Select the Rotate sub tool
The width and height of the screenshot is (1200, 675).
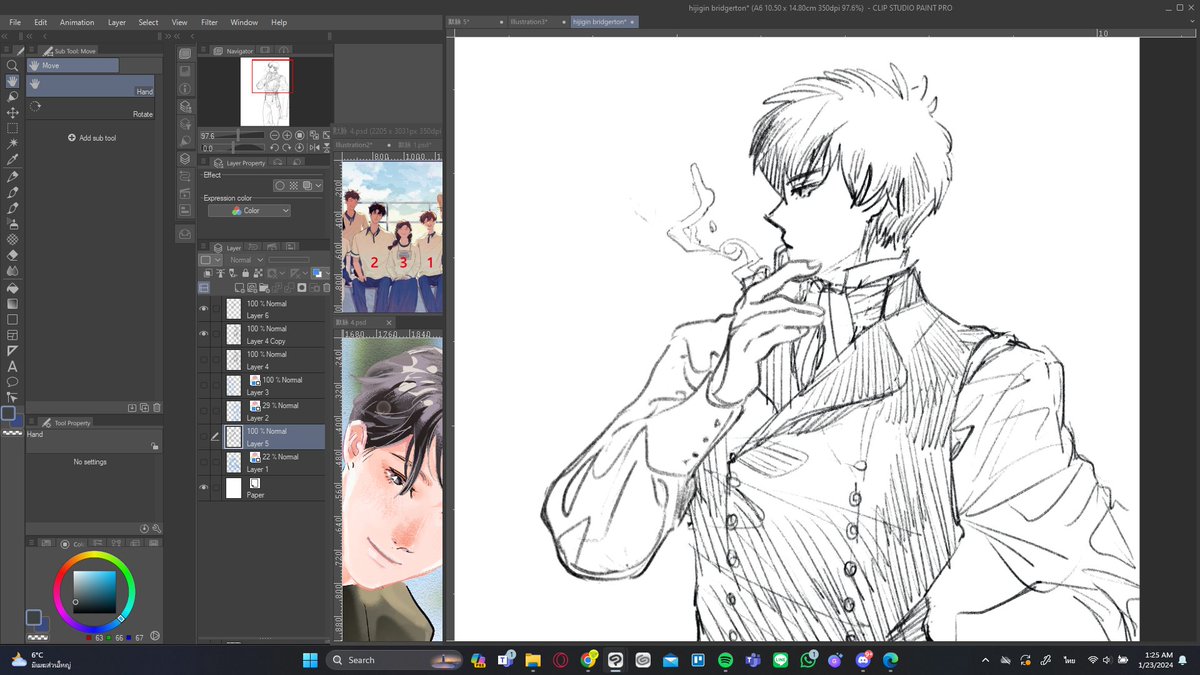pos(90,109)
